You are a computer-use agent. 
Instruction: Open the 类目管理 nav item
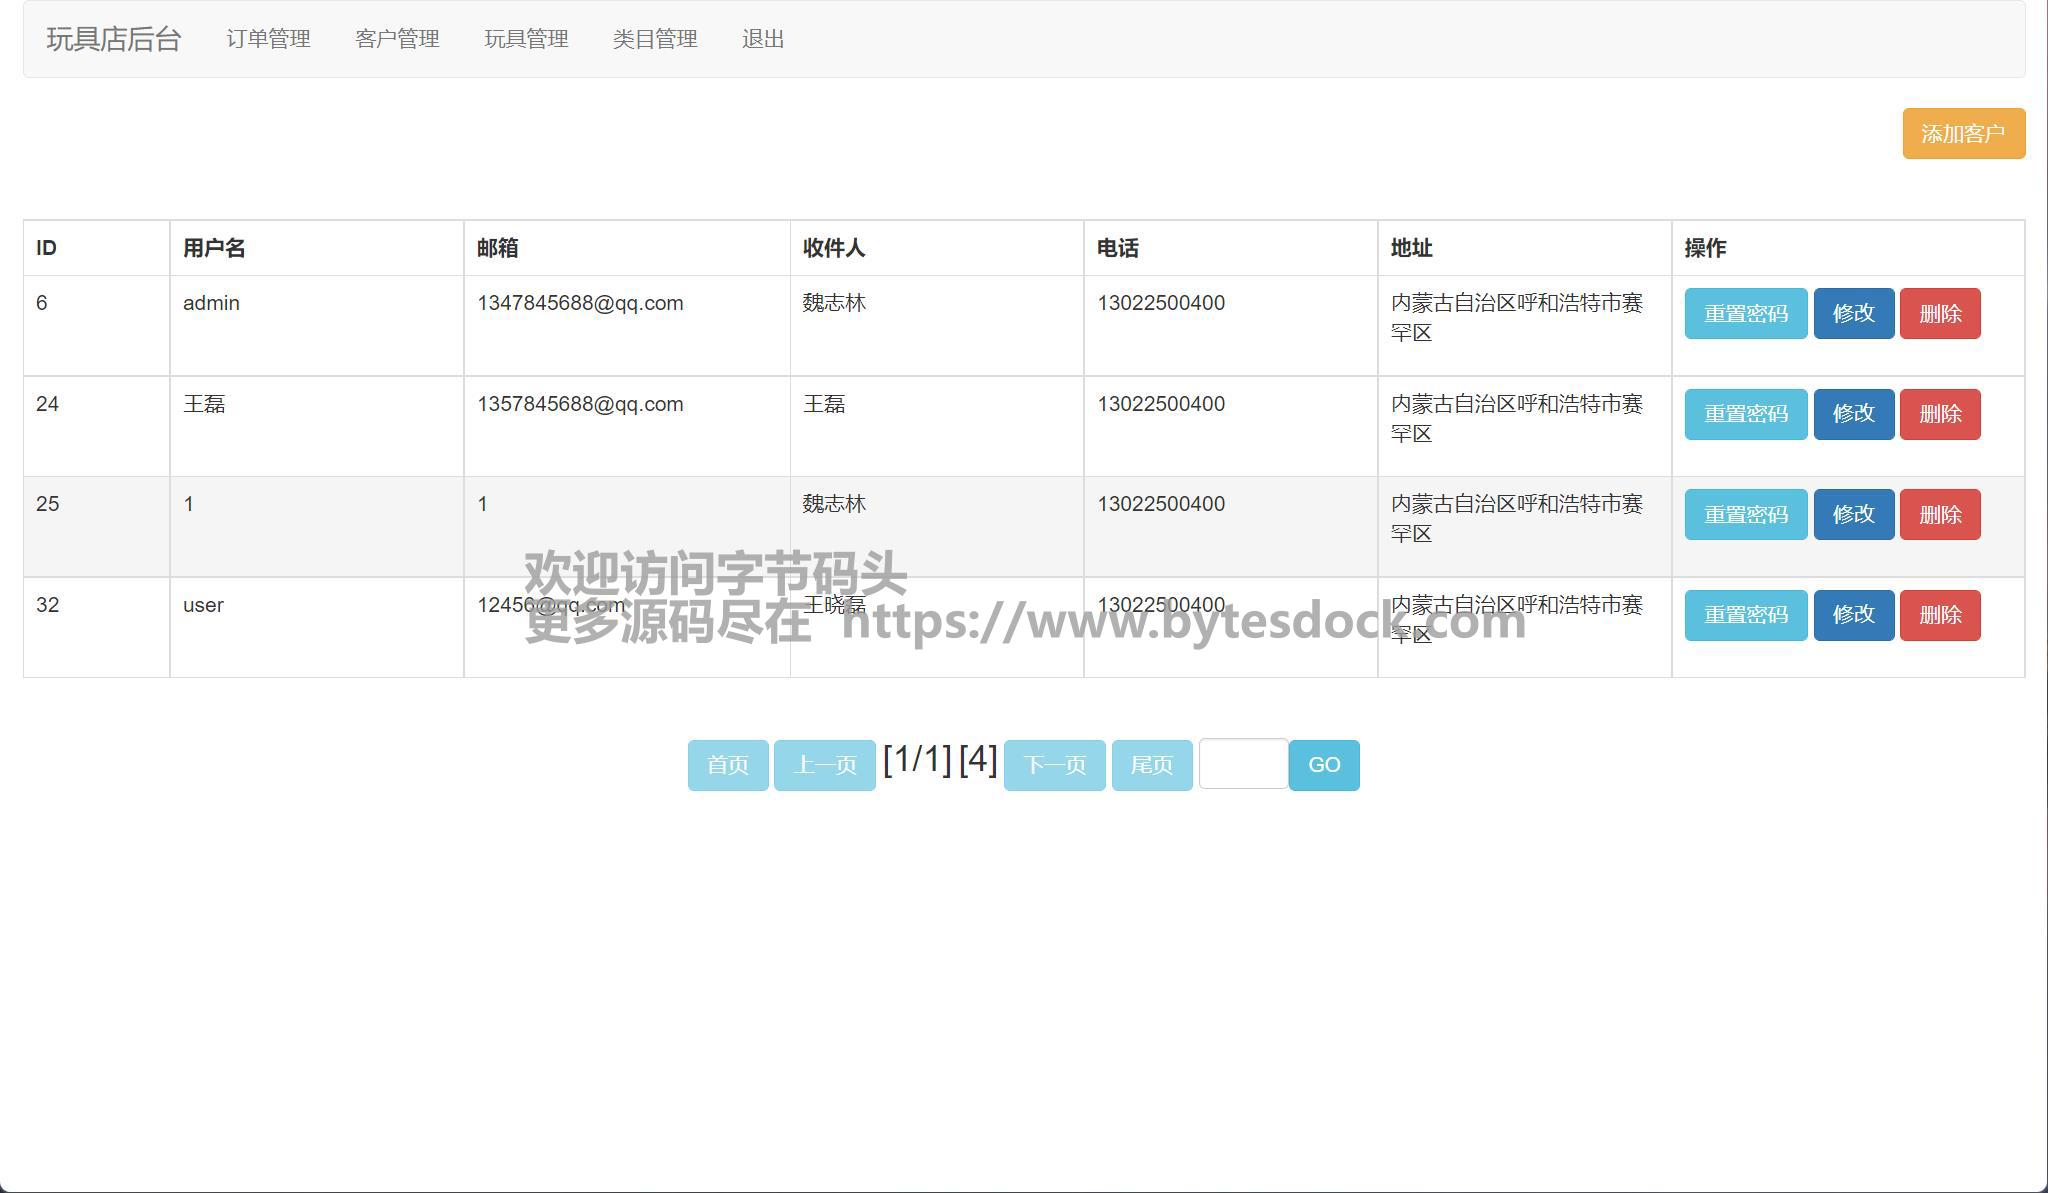pos(655,39)
